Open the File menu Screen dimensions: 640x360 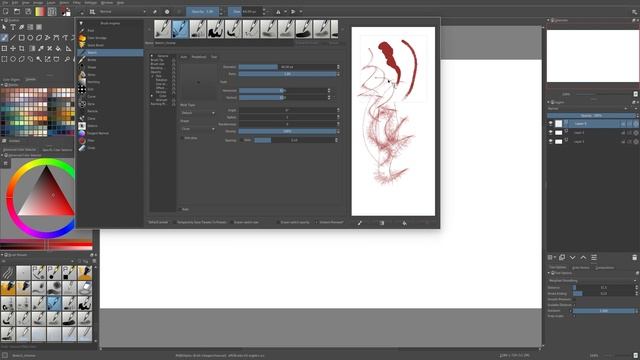5,2
